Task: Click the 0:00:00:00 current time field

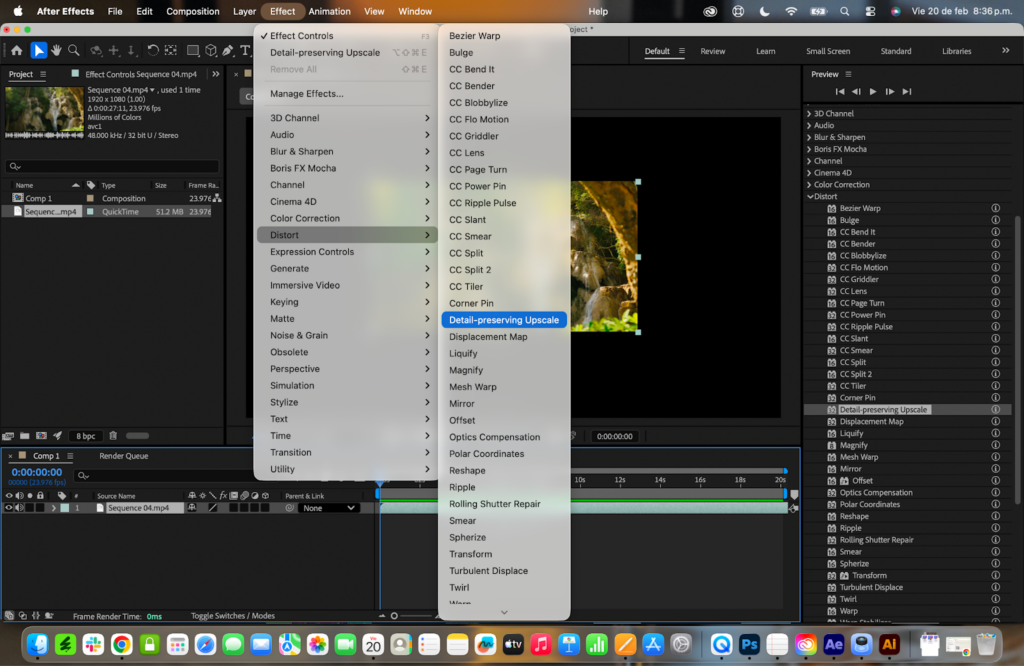Action: click(36, 474)
